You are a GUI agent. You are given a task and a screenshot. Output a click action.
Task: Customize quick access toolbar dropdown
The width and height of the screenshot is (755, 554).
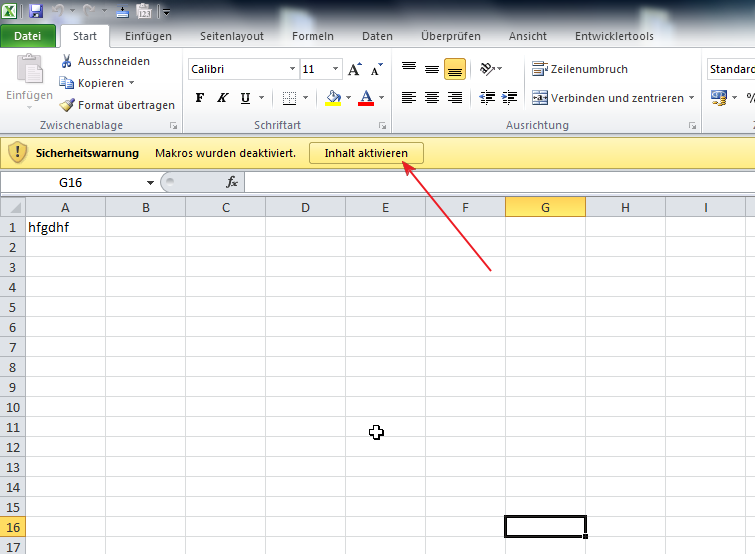point(166,12)
